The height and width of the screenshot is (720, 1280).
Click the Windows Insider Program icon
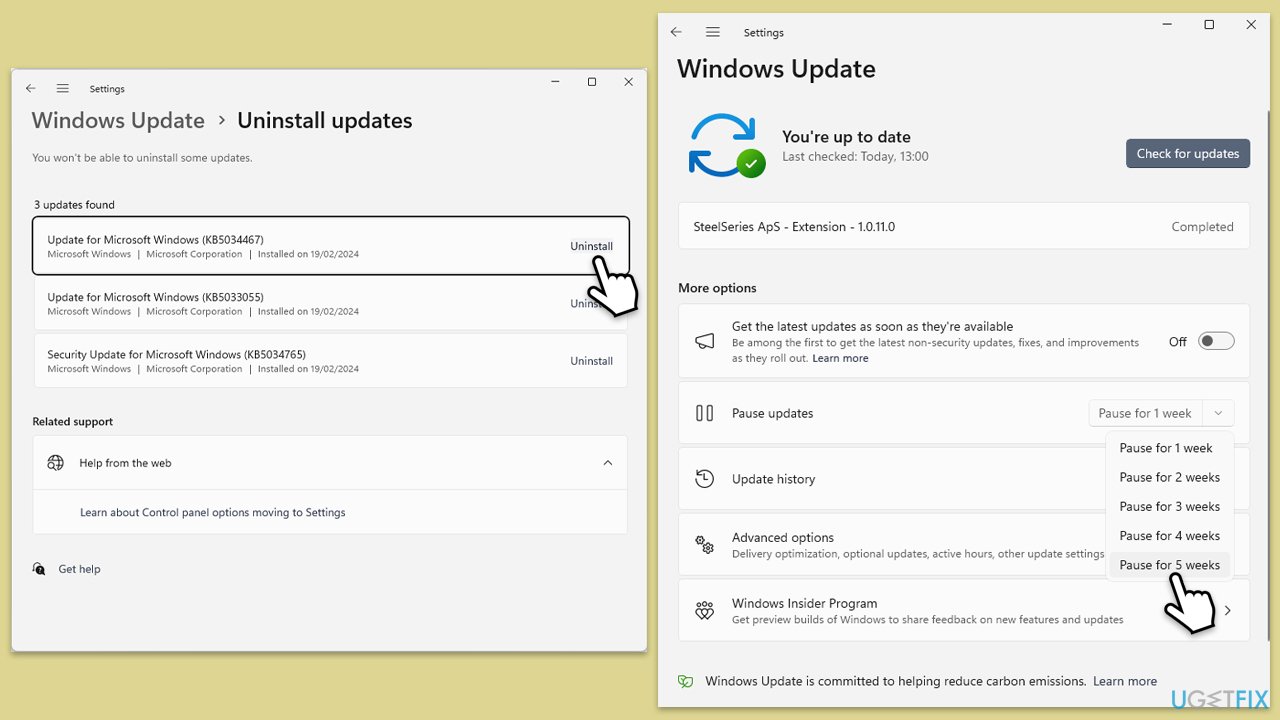(x=704, y=610)
